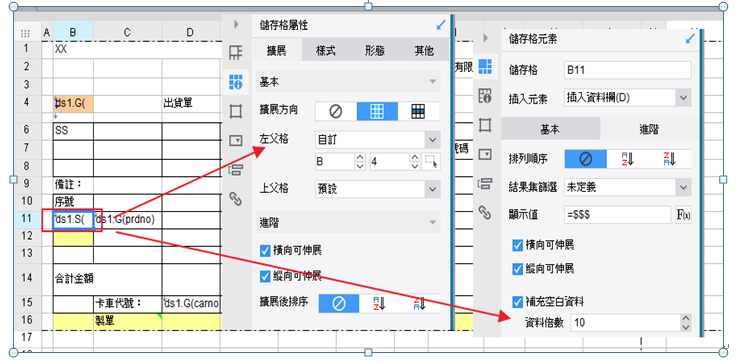Switch to 進階 tab in 儲存格元素
743x362 pixels.
(x=649, y=129)
